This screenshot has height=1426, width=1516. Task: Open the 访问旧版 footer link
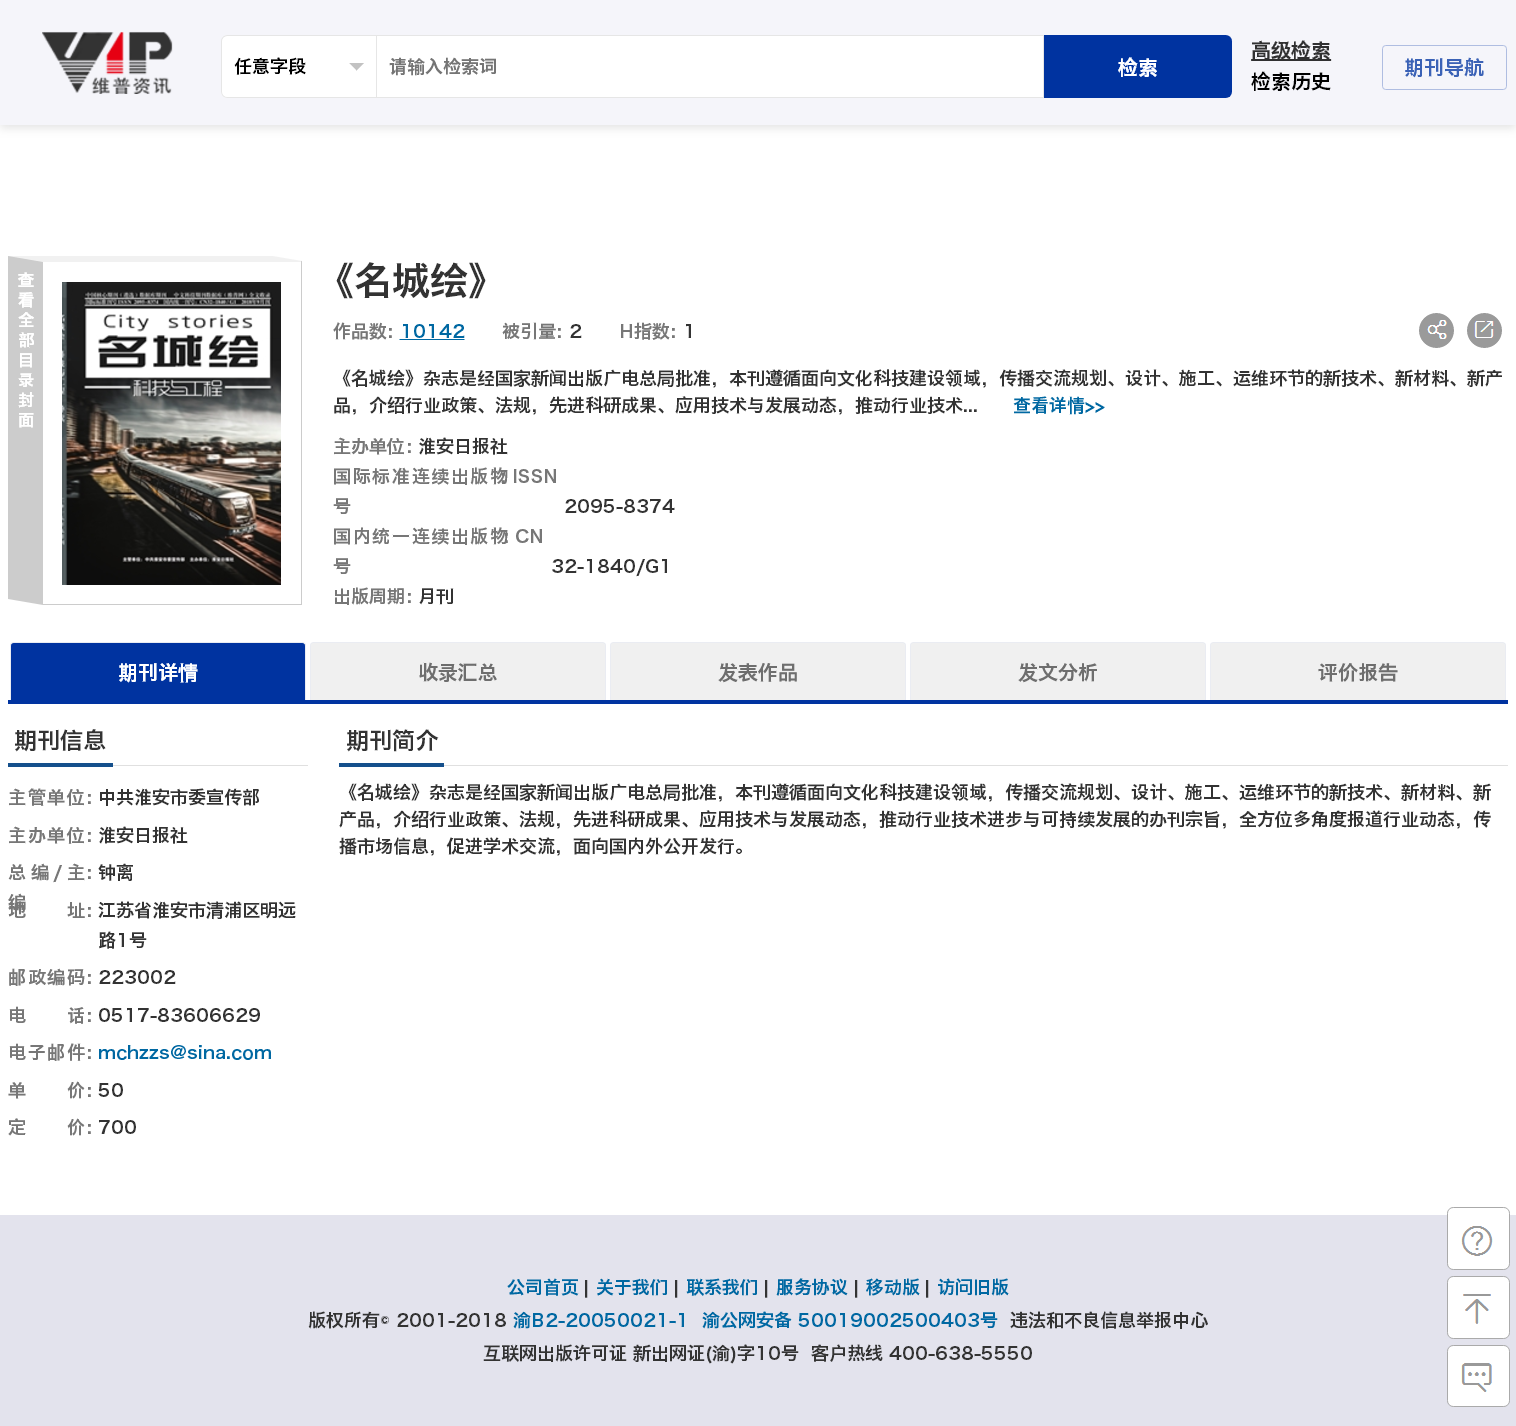coord(973,1287)
